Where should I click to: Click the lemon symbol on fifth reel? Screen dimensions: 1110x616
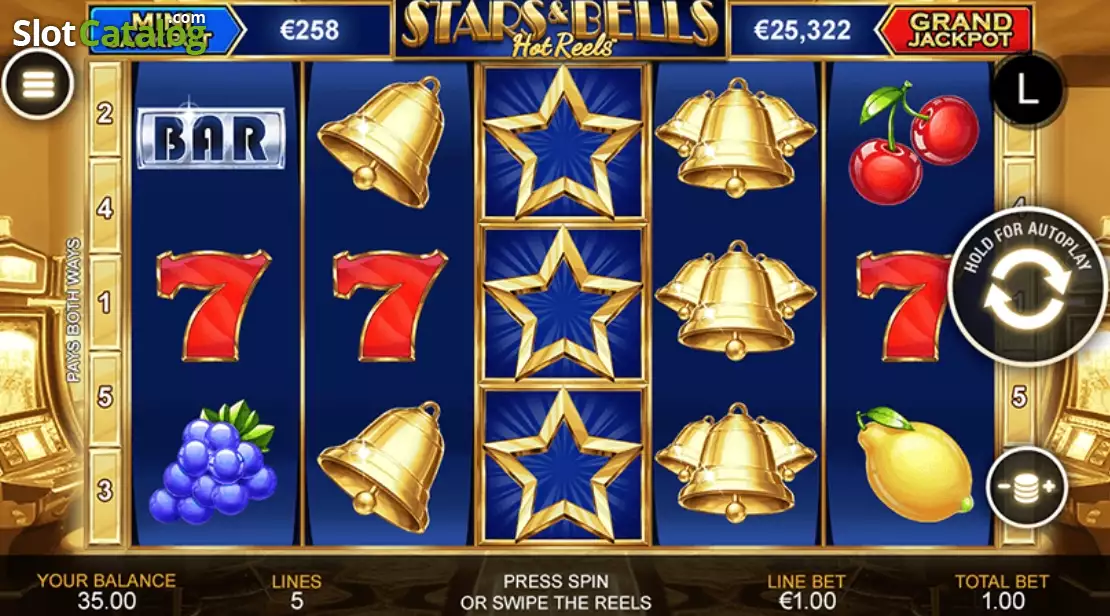click(x=915, y=460)
